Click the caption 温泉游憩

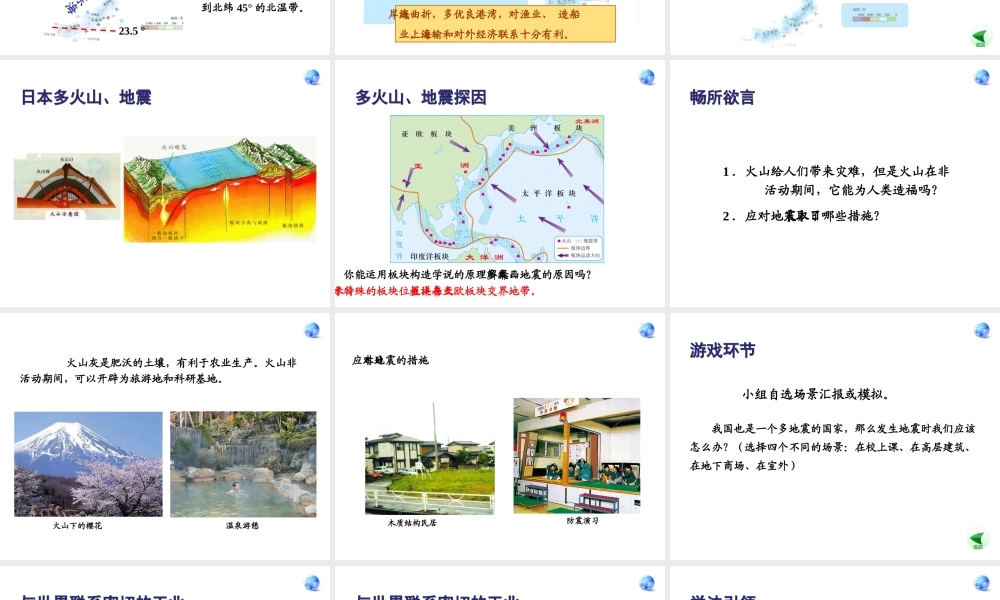[242, 526]
